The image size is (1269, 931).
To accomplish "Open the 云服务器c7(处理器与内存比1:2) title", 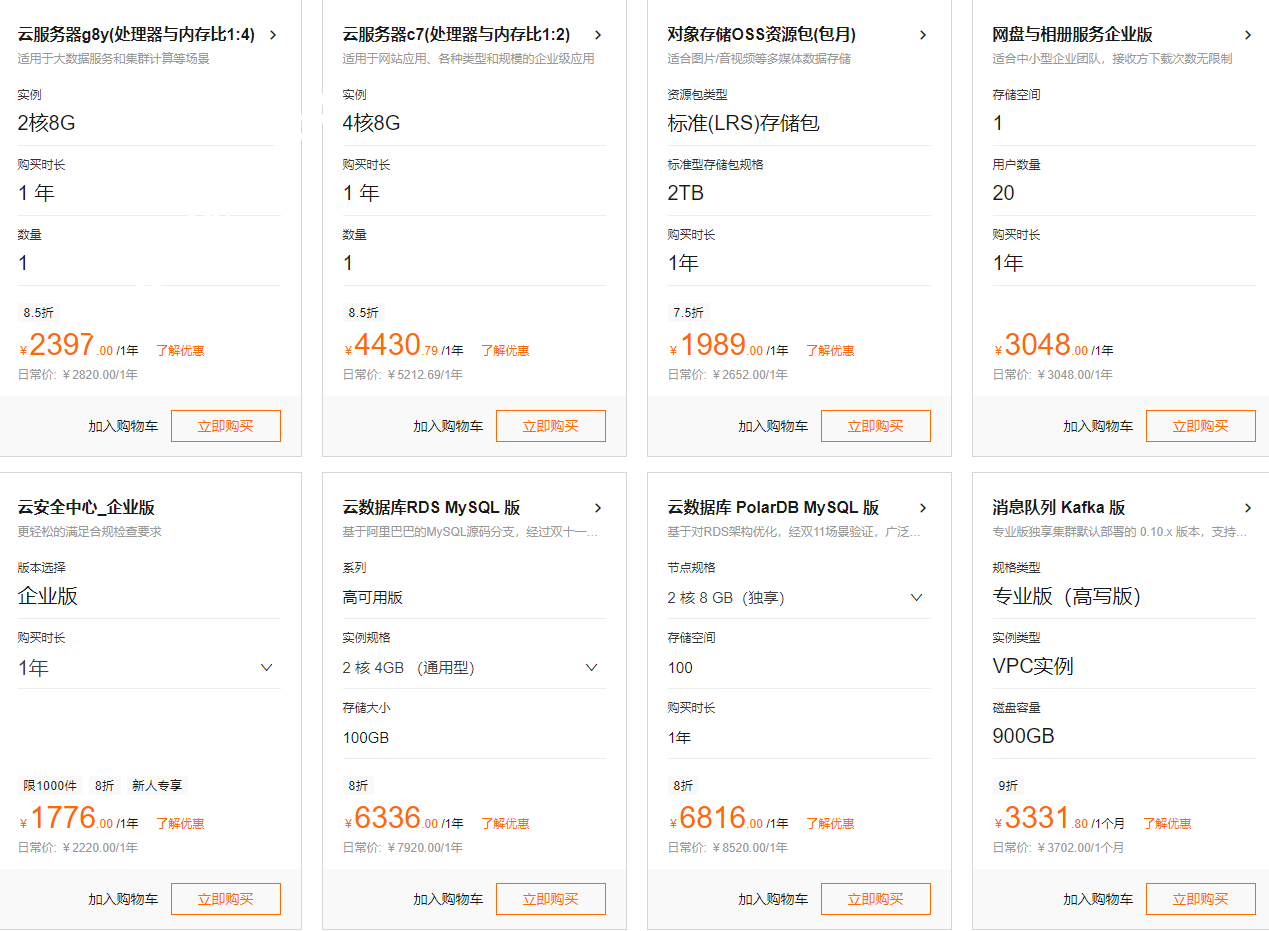I will (x=456, y=35).
